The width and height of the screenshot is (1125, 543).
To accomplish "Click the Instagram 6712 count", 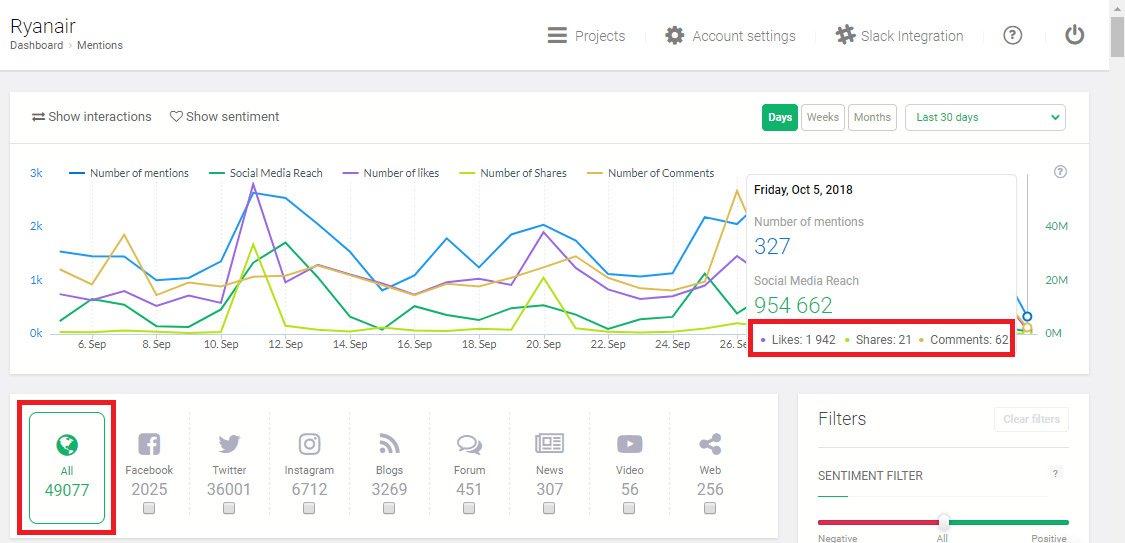I will [x=309, y=490].
